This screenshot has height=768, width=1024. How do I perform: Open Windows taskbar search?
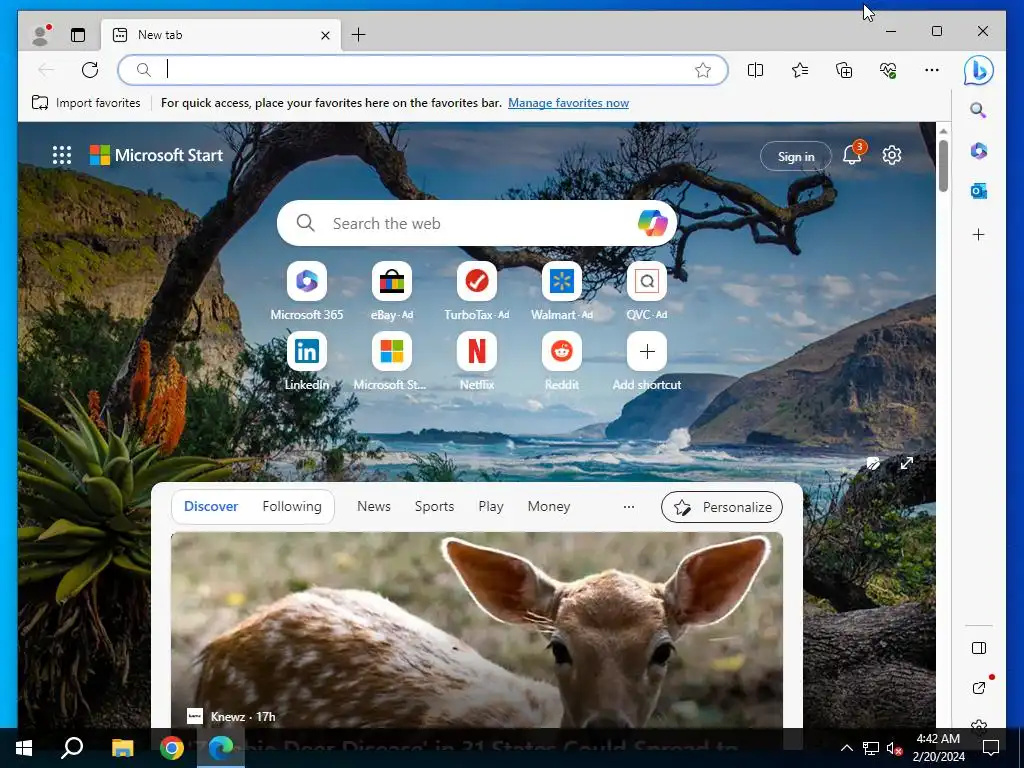(x=72, y=748)
